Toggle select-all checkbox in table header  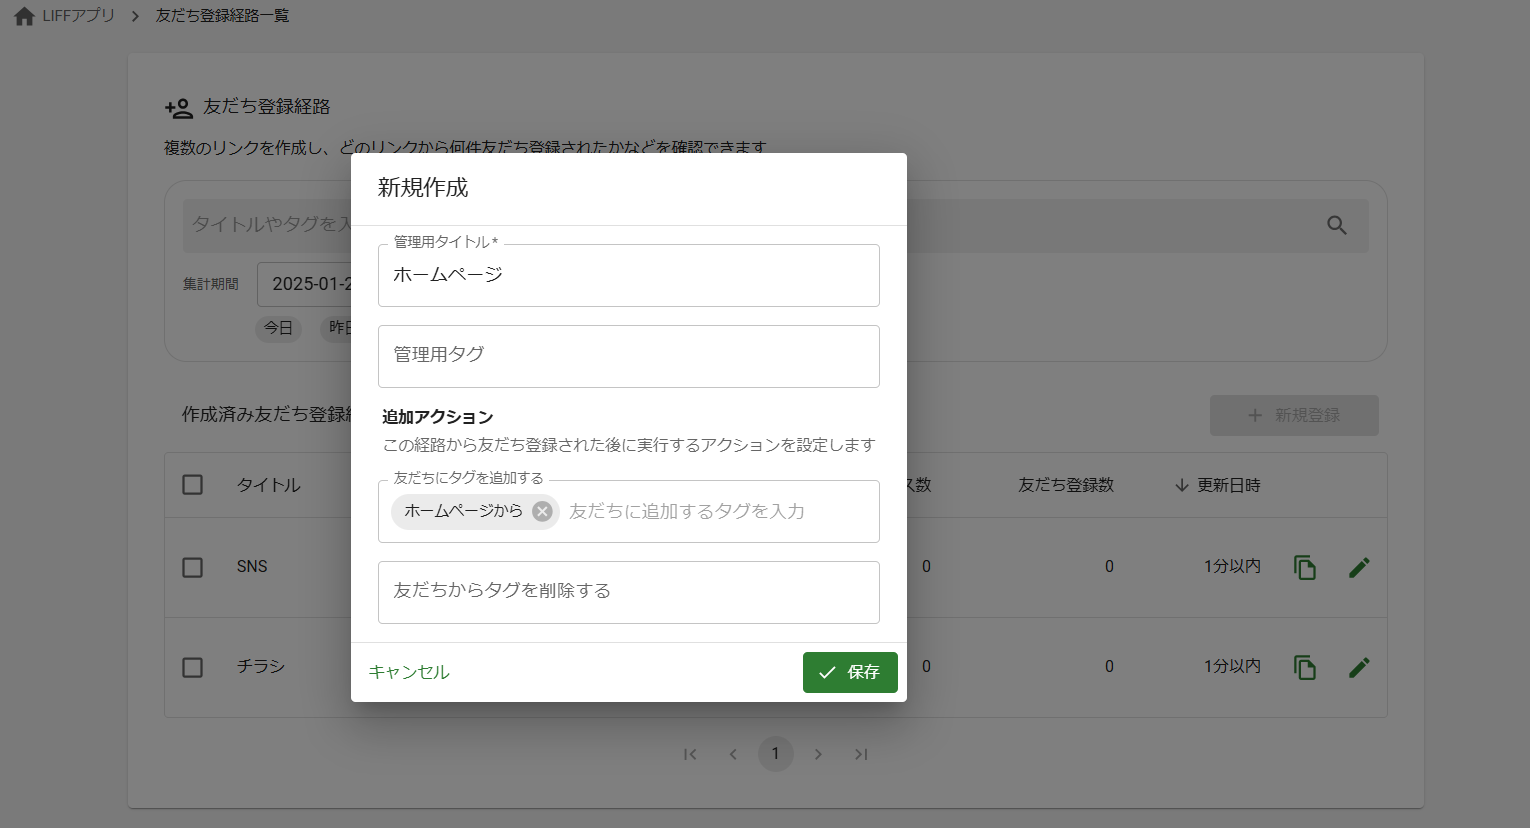[x=193, y=485]
